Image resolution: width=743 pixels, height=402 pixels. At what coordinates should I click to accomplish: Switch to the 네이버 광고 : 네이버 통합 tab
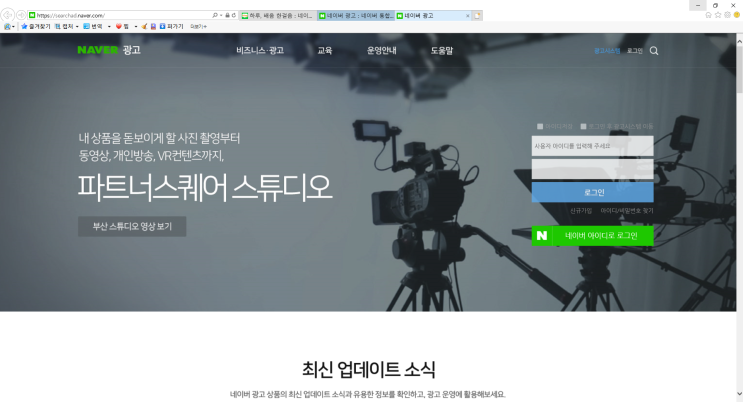coord(356,16)
